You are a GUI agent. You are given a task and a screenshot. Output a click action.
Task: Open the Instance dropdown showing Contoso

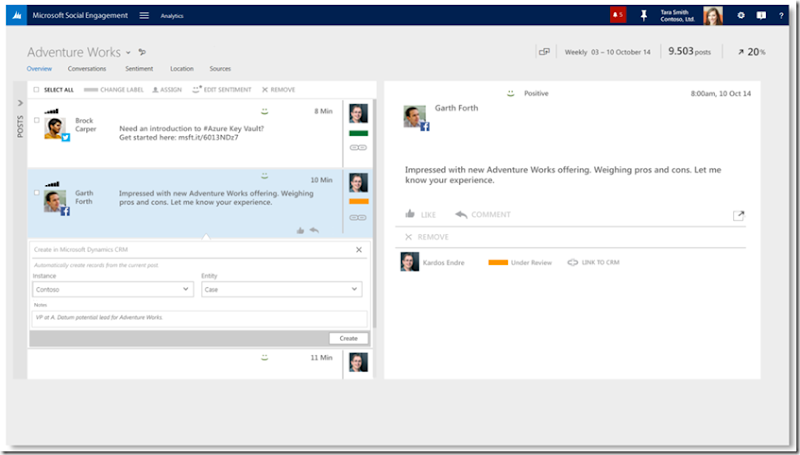(x=113, y=289)
